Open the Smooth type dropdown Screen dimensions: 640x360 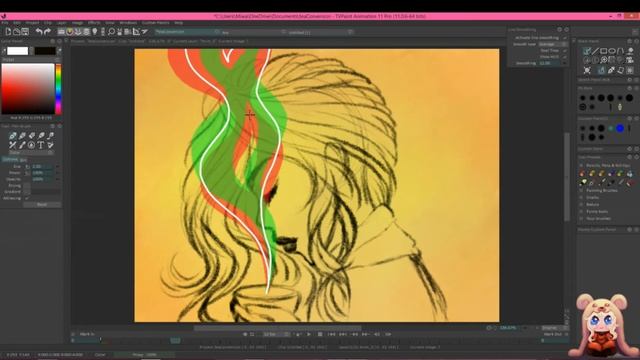(553, 44)
